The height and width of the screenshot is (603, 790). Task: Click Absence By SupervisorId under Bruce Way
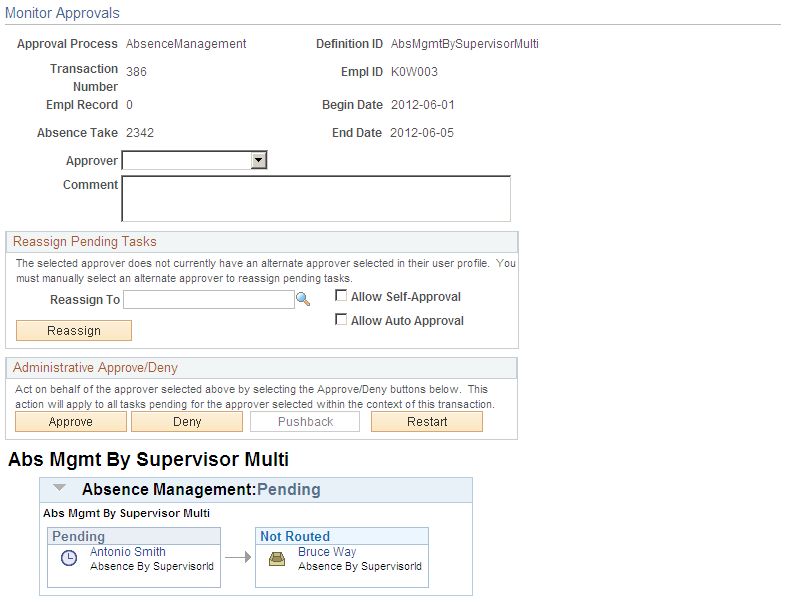point(360,566)
